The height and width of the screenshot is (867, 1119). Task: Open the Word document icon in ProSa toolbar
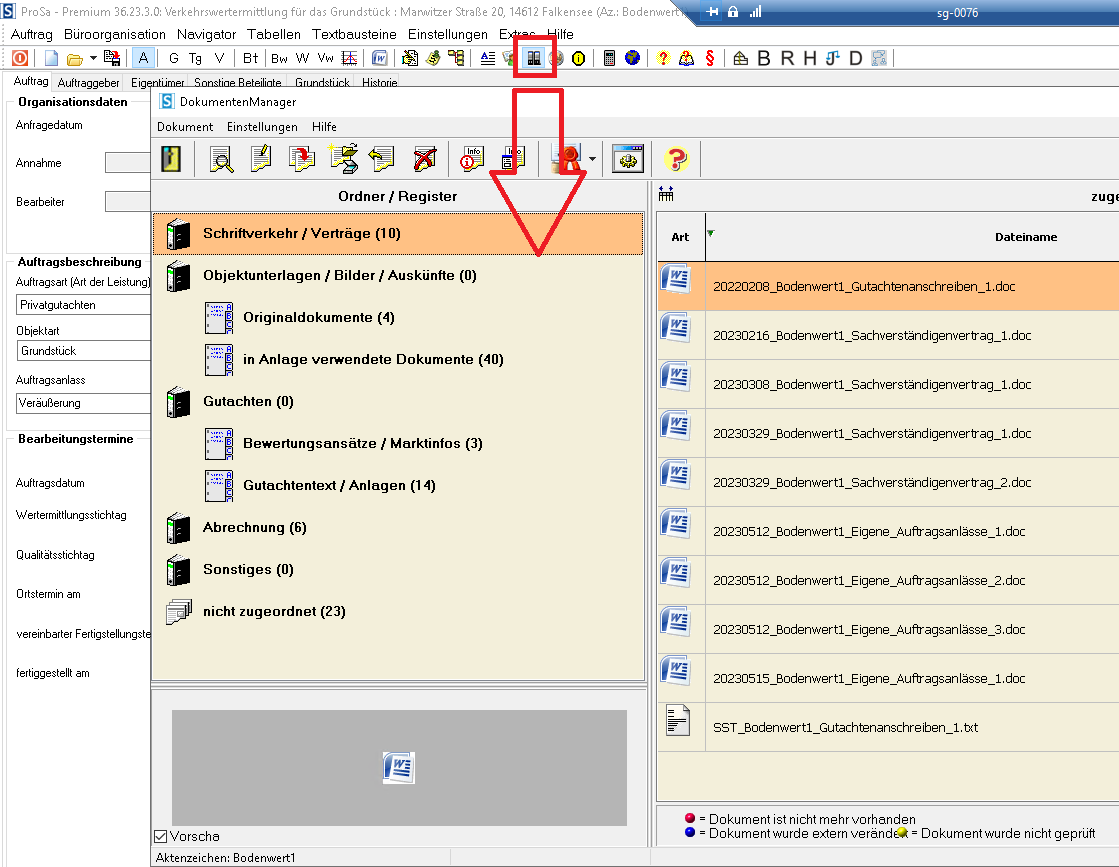coord(380,58)
